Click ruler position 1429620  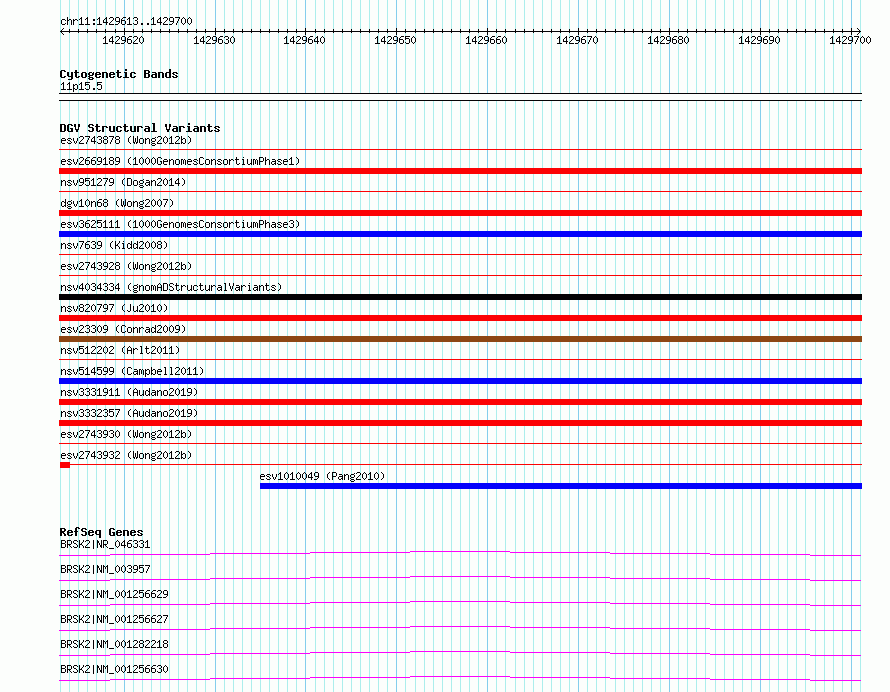(x=123, y=40)
